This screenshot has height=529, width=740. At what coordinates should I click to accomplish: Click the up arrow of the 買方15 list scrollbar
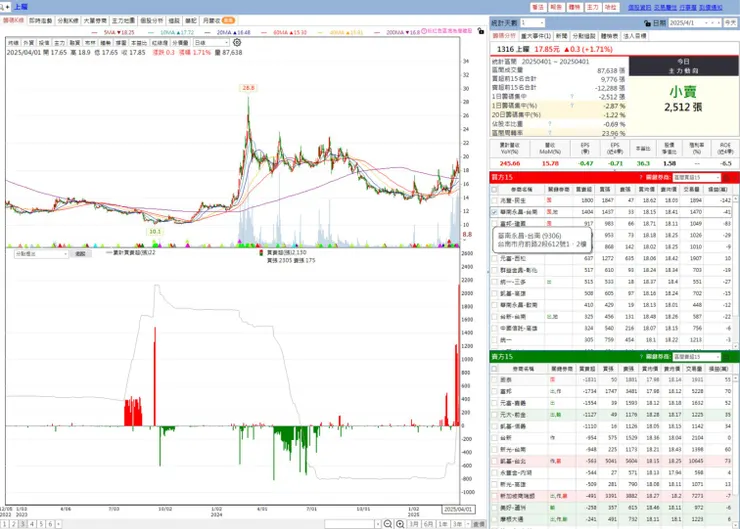[736, 200]
